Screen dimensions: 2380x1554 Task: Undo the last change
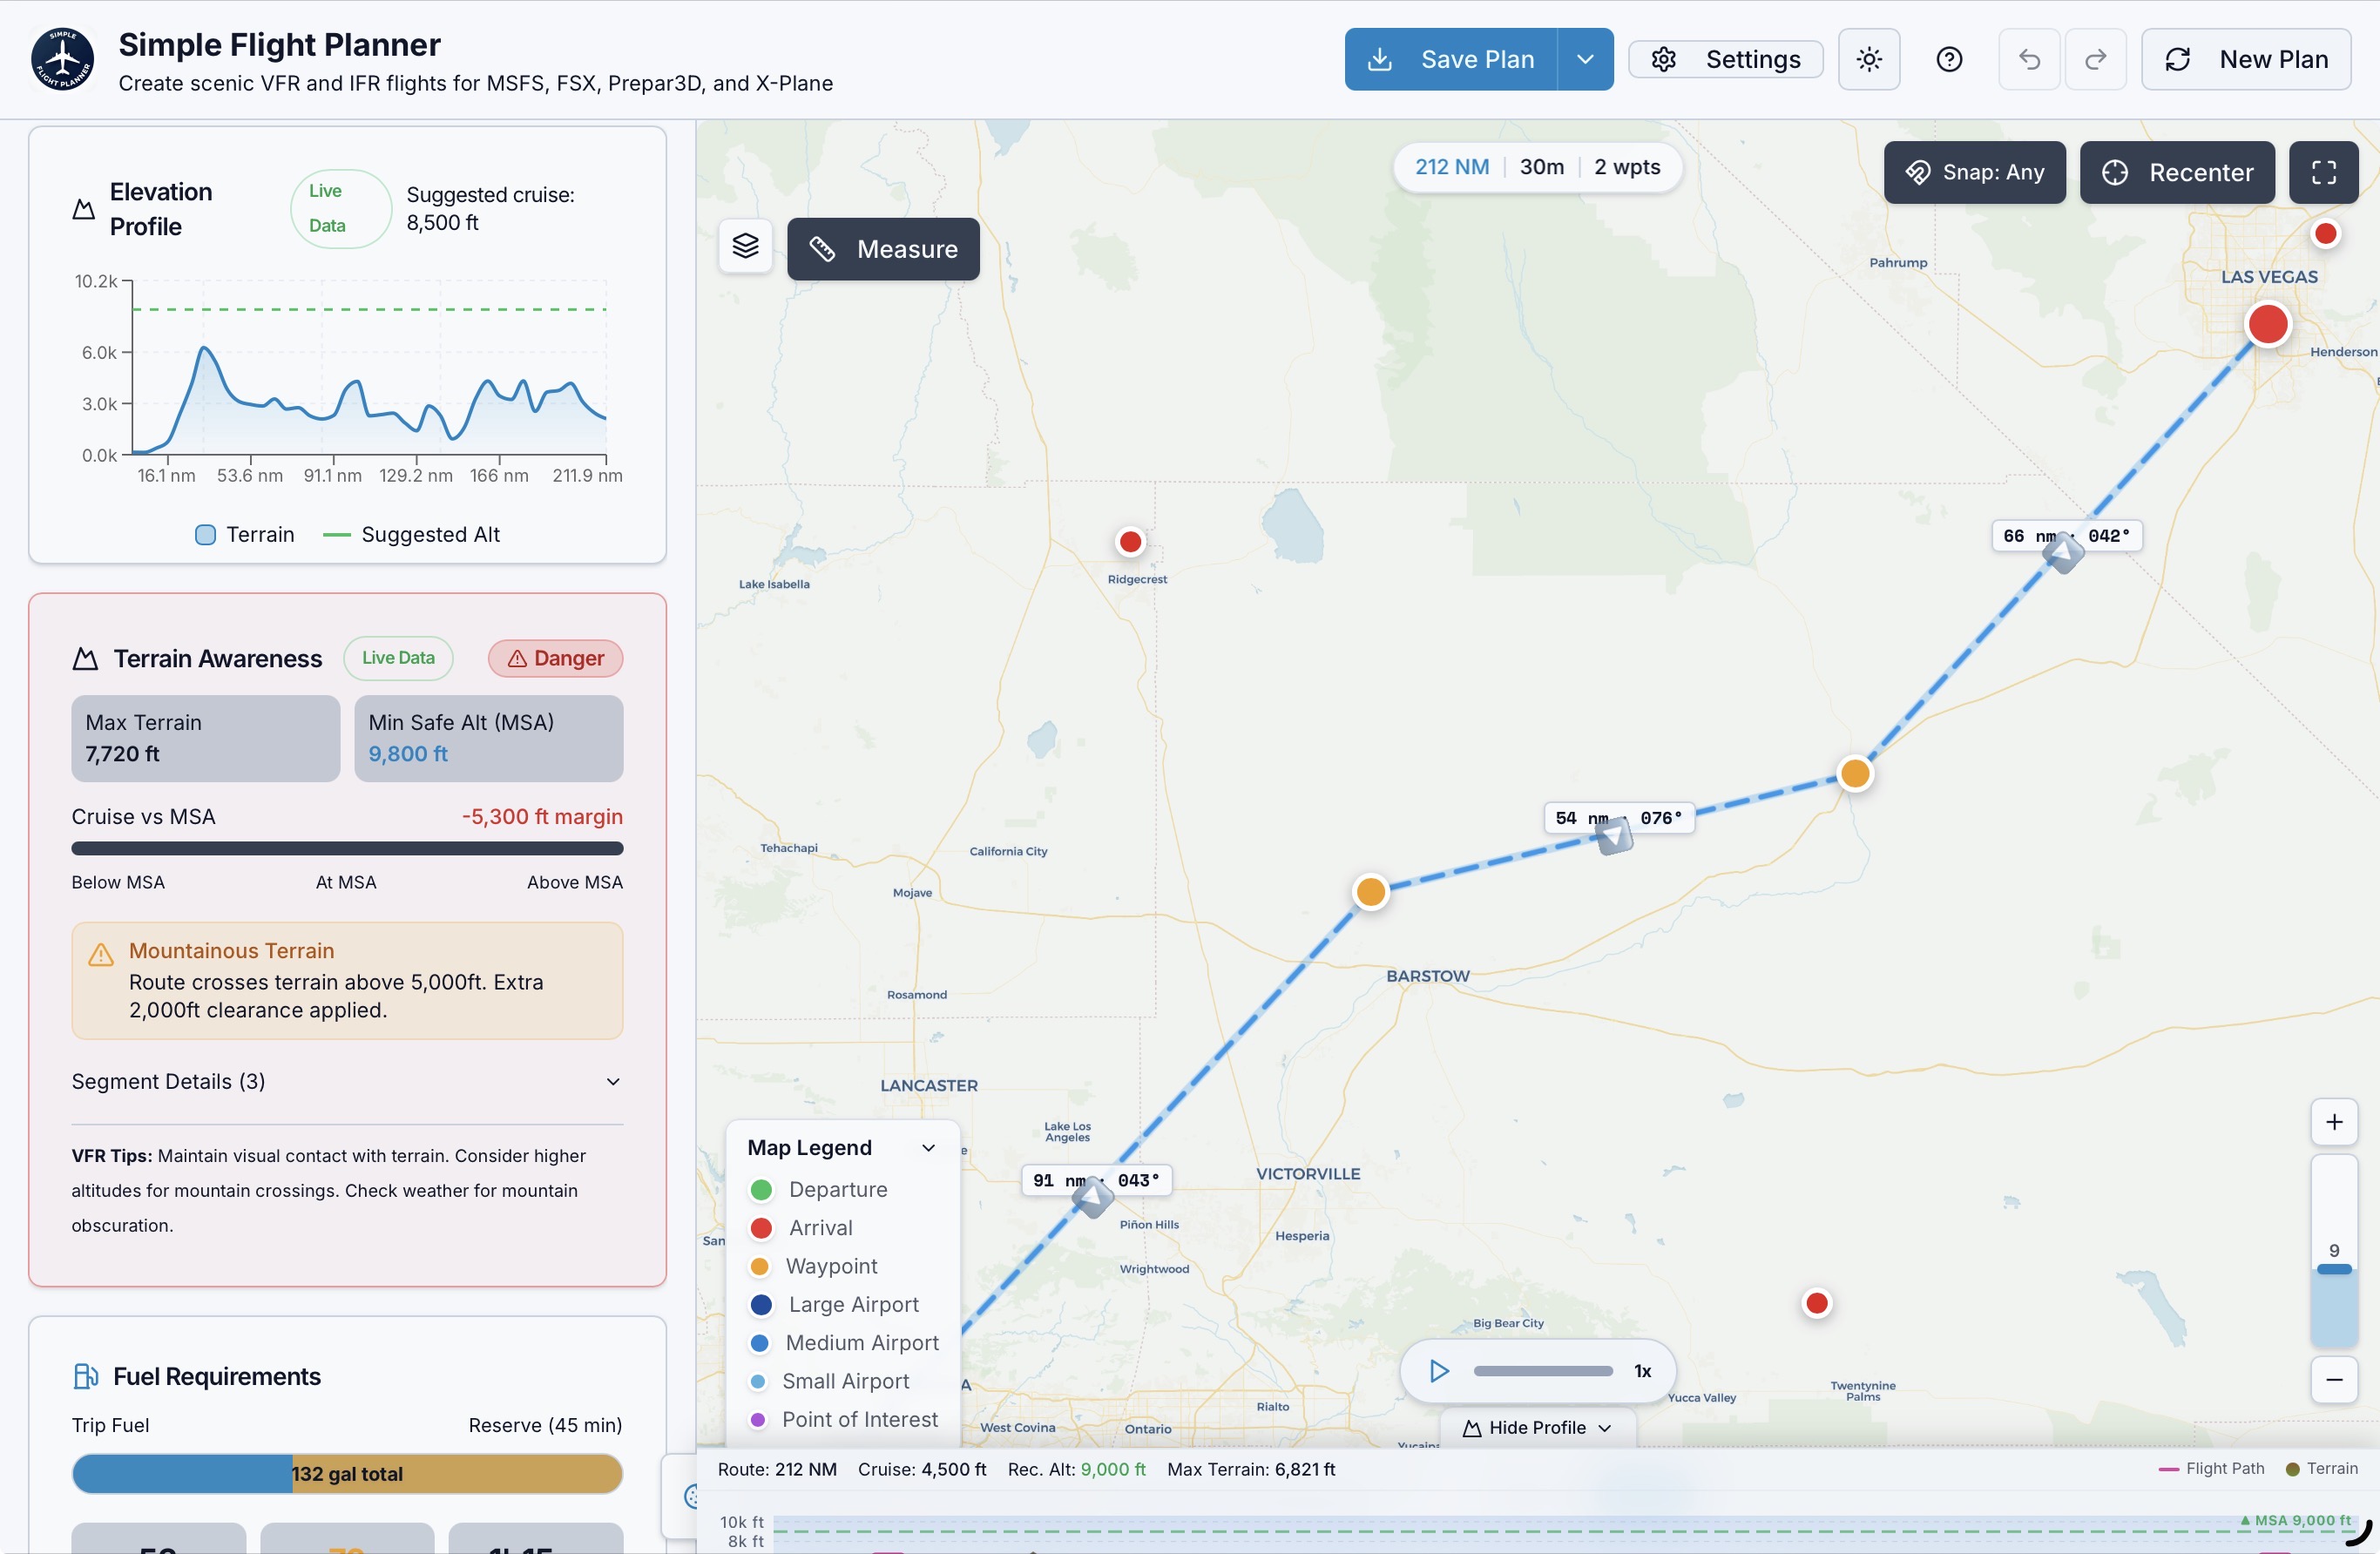click(2028, 59)
